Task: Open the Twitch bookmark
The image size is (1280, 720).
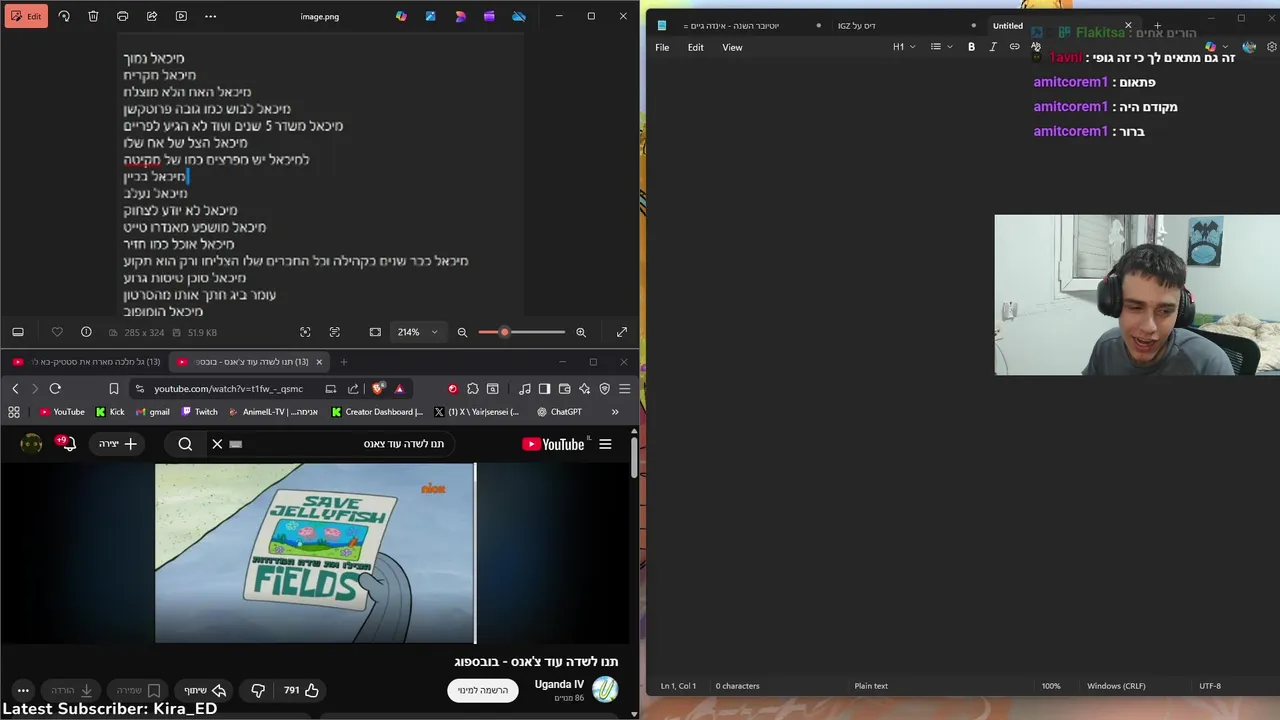Action: click(200, 412)
